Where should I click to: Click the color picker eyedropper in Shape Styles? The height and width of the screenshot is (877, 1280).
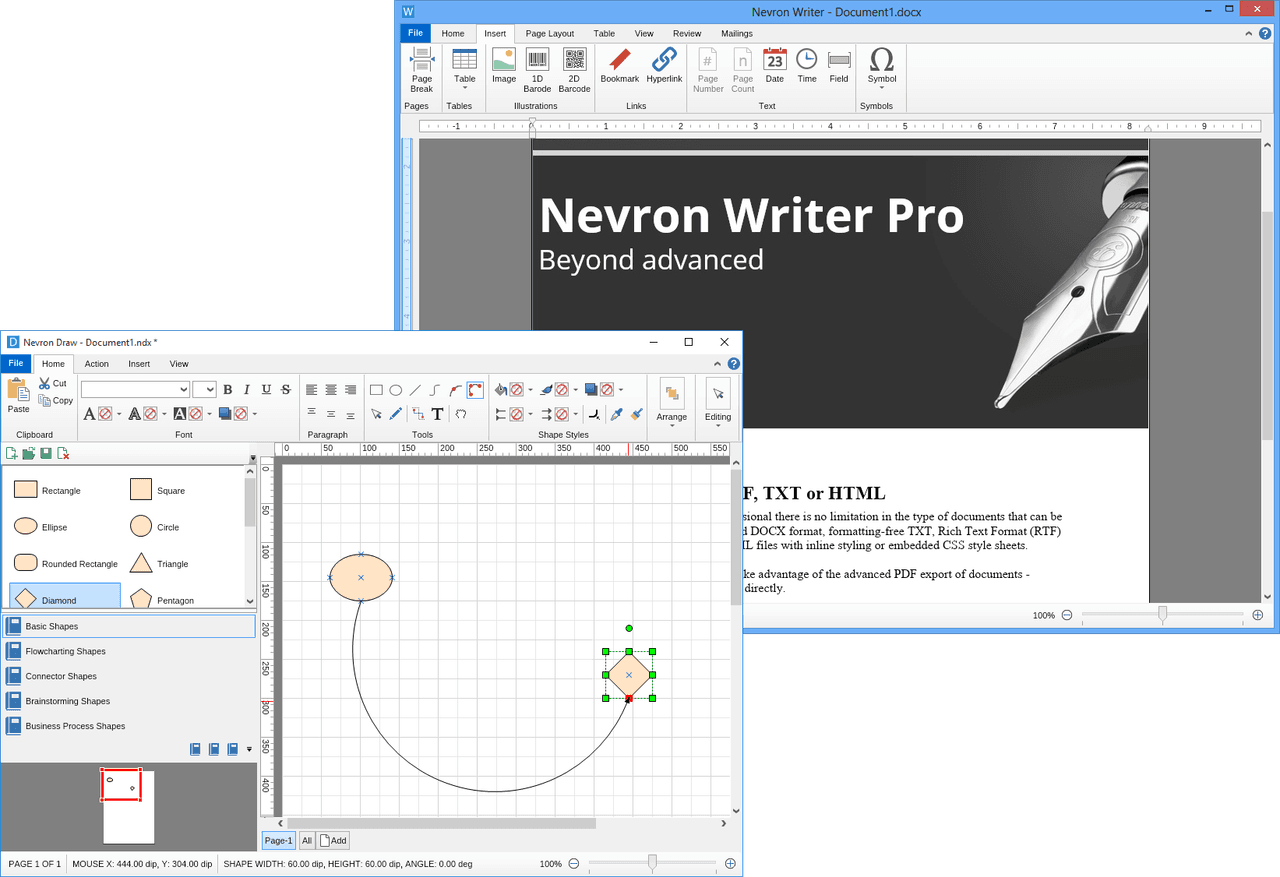click(617, 413)
